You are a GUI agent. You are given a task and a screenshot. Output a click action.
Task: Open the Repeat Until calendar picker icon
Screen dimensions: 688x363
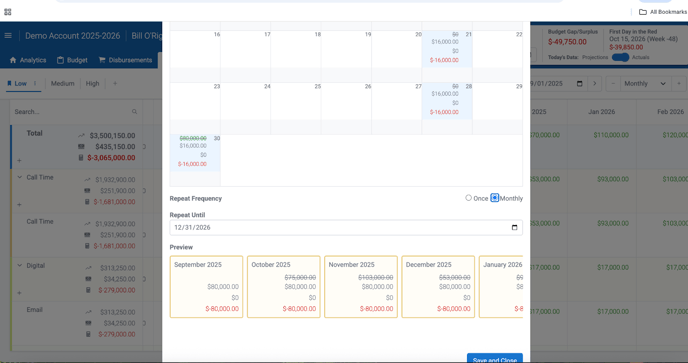coord(514,227)
